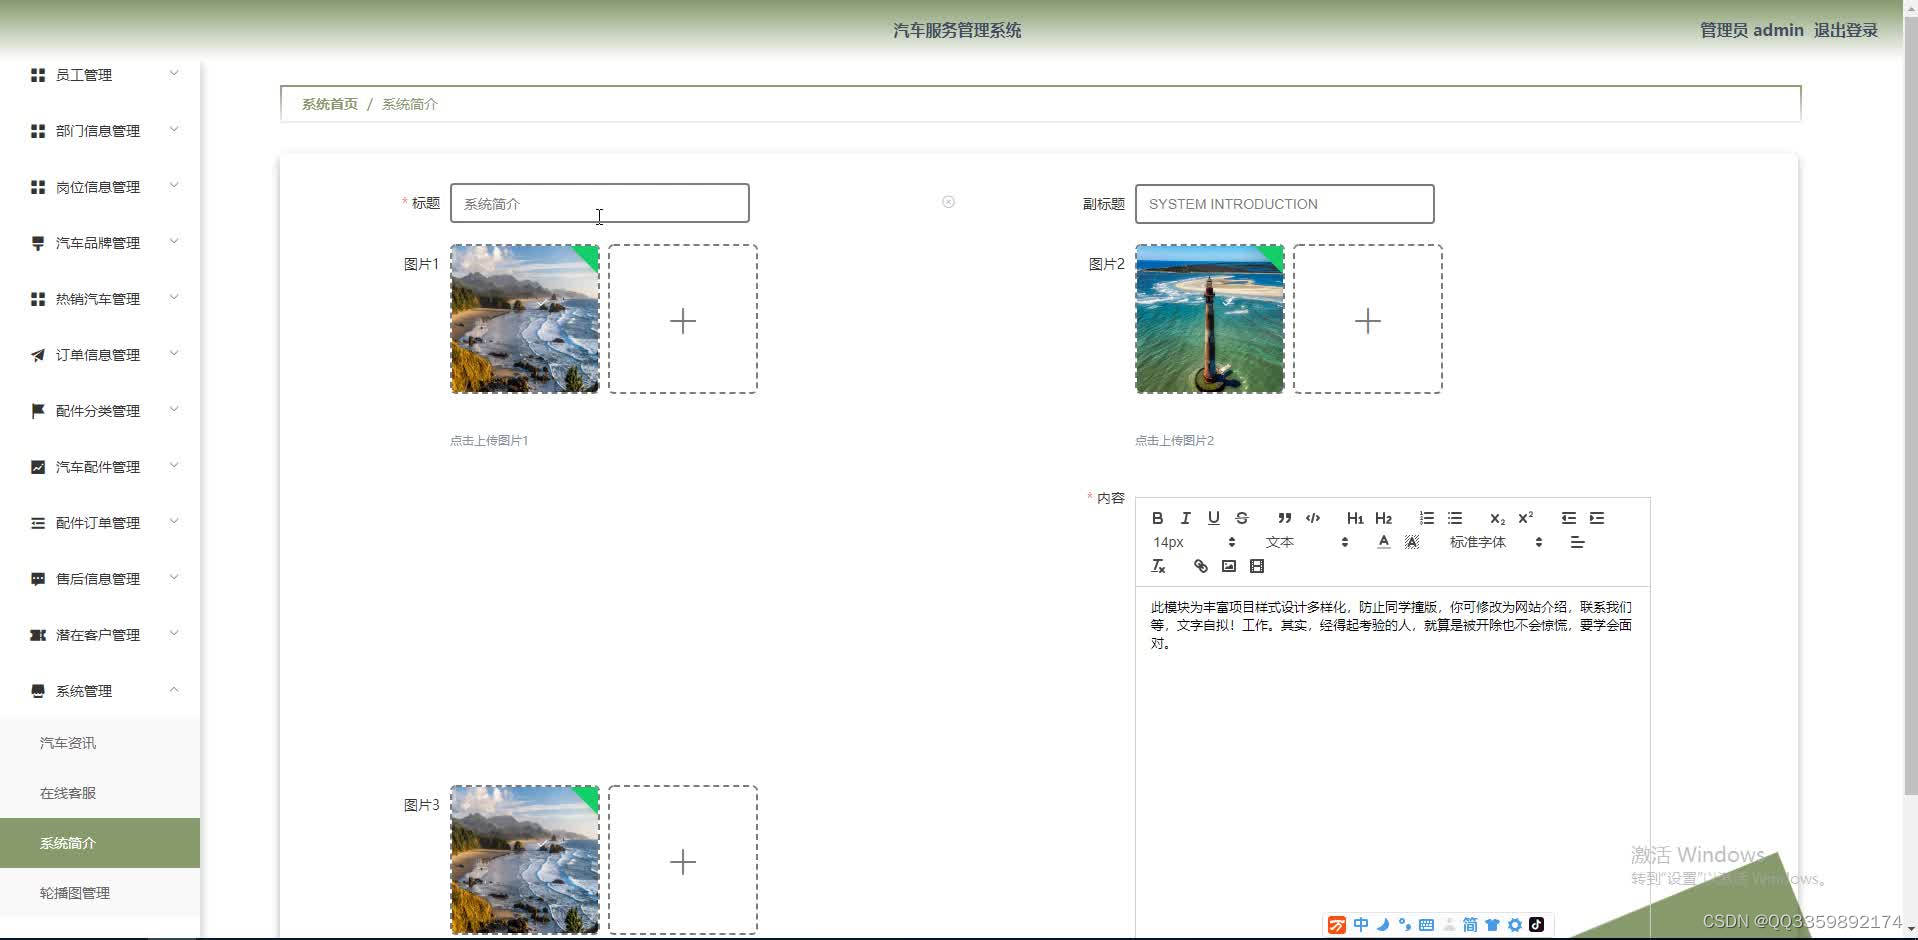
Task: Decrease indent in the editor
Action: click(x=1568, y=518)
